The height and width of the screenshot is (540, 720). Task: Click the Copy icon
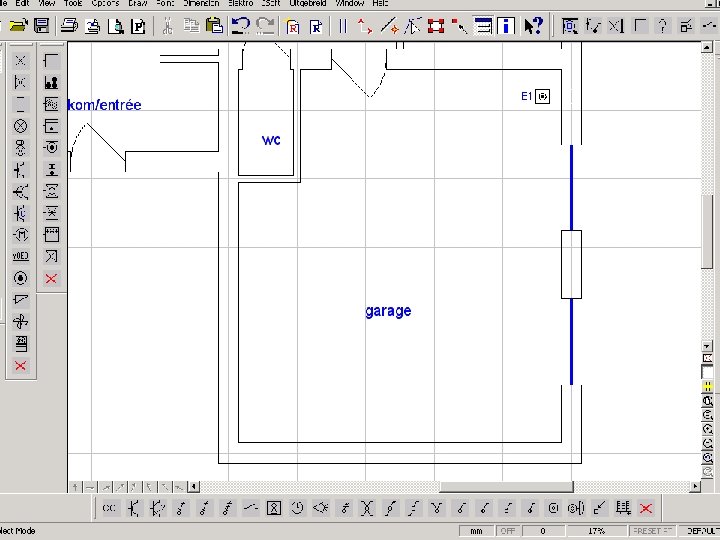pyautogui.click(x=191, y=26)
